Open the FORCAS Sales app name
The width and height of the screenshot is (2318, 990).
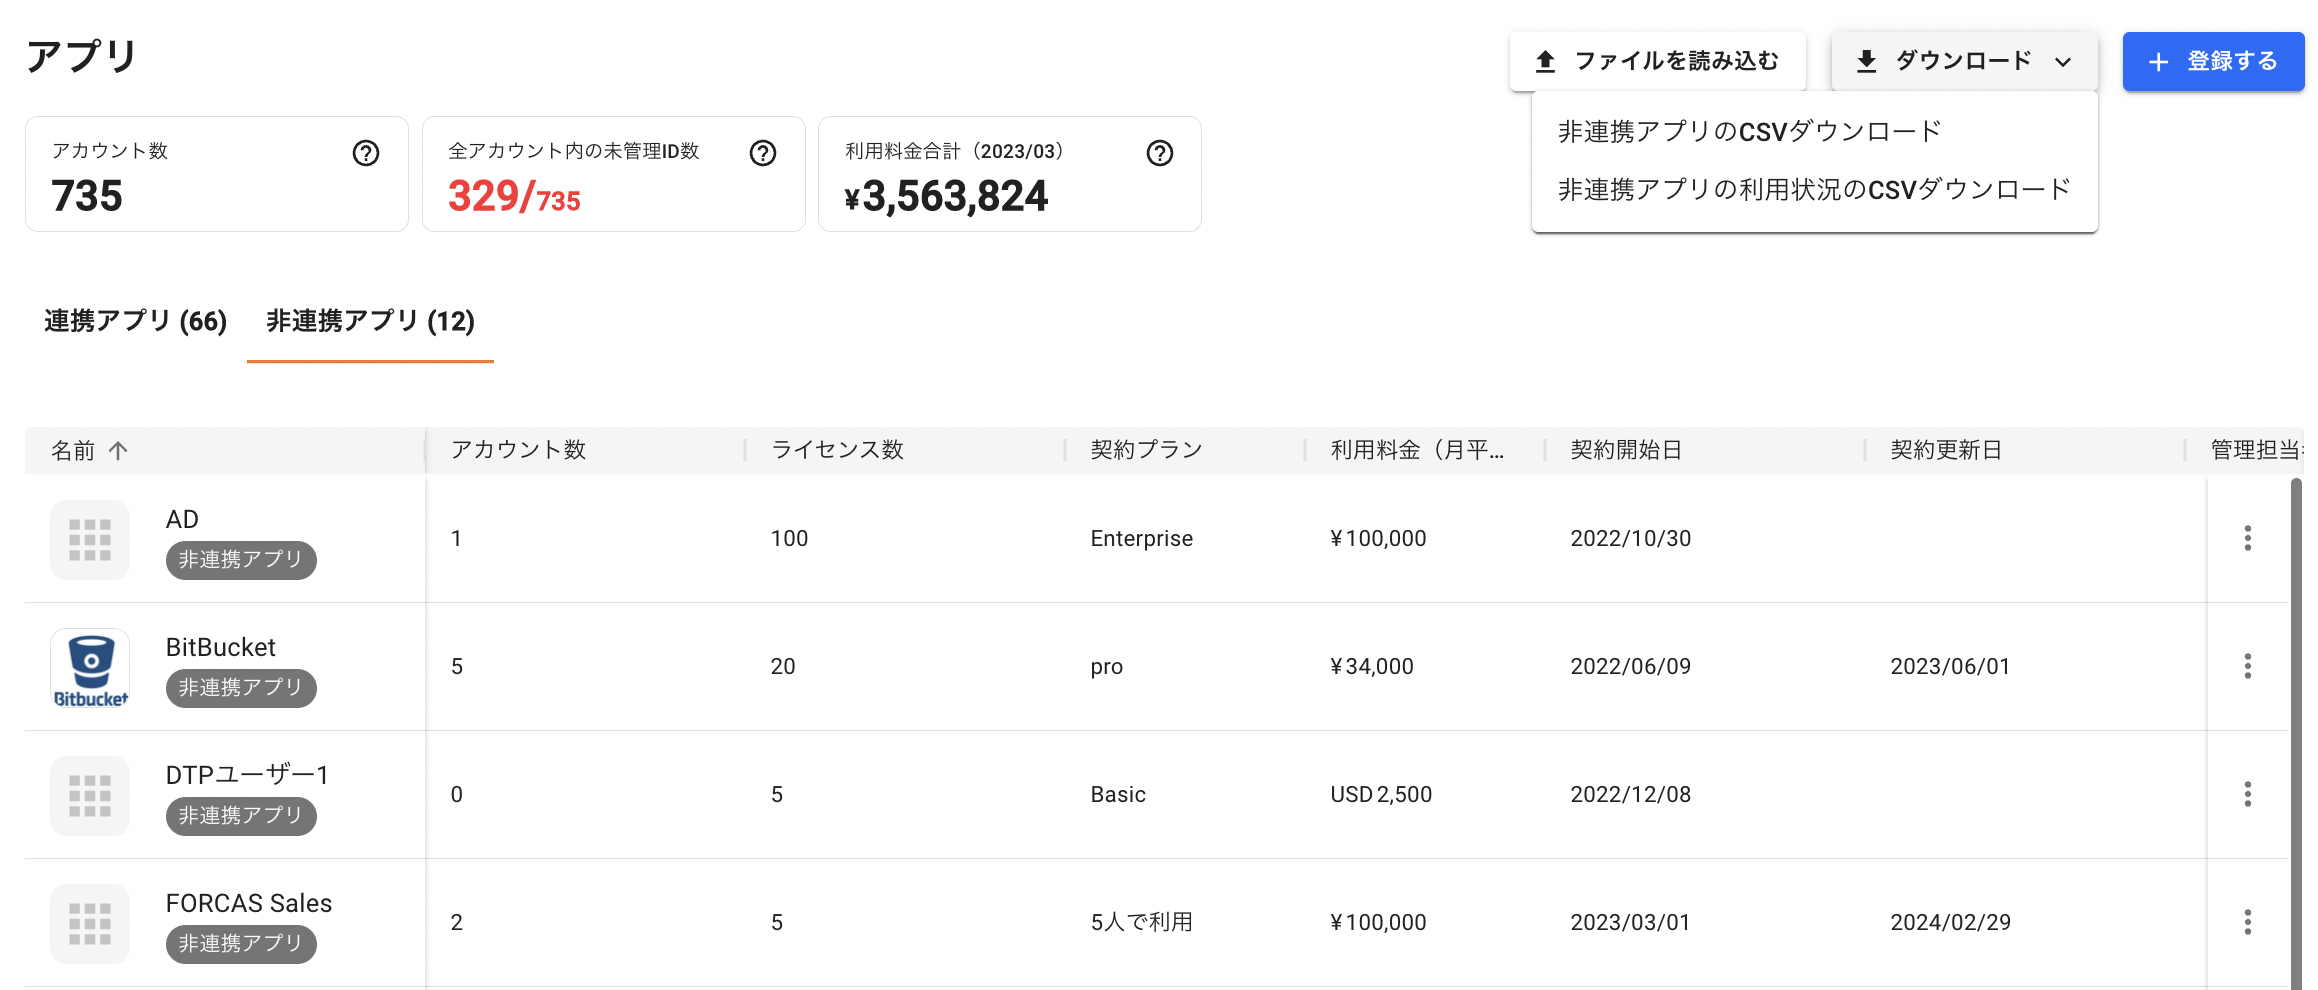click(249, 903)
